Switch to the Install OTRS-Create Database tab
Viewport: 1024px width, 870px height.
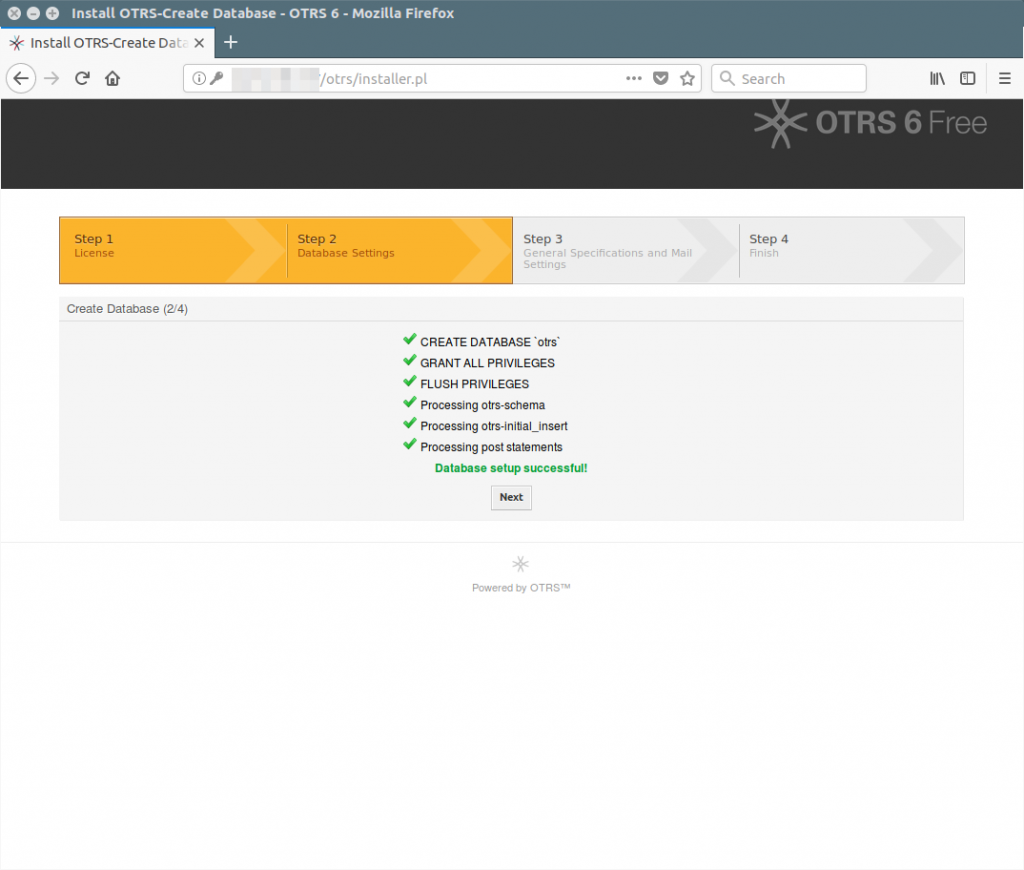pos(105,43)
